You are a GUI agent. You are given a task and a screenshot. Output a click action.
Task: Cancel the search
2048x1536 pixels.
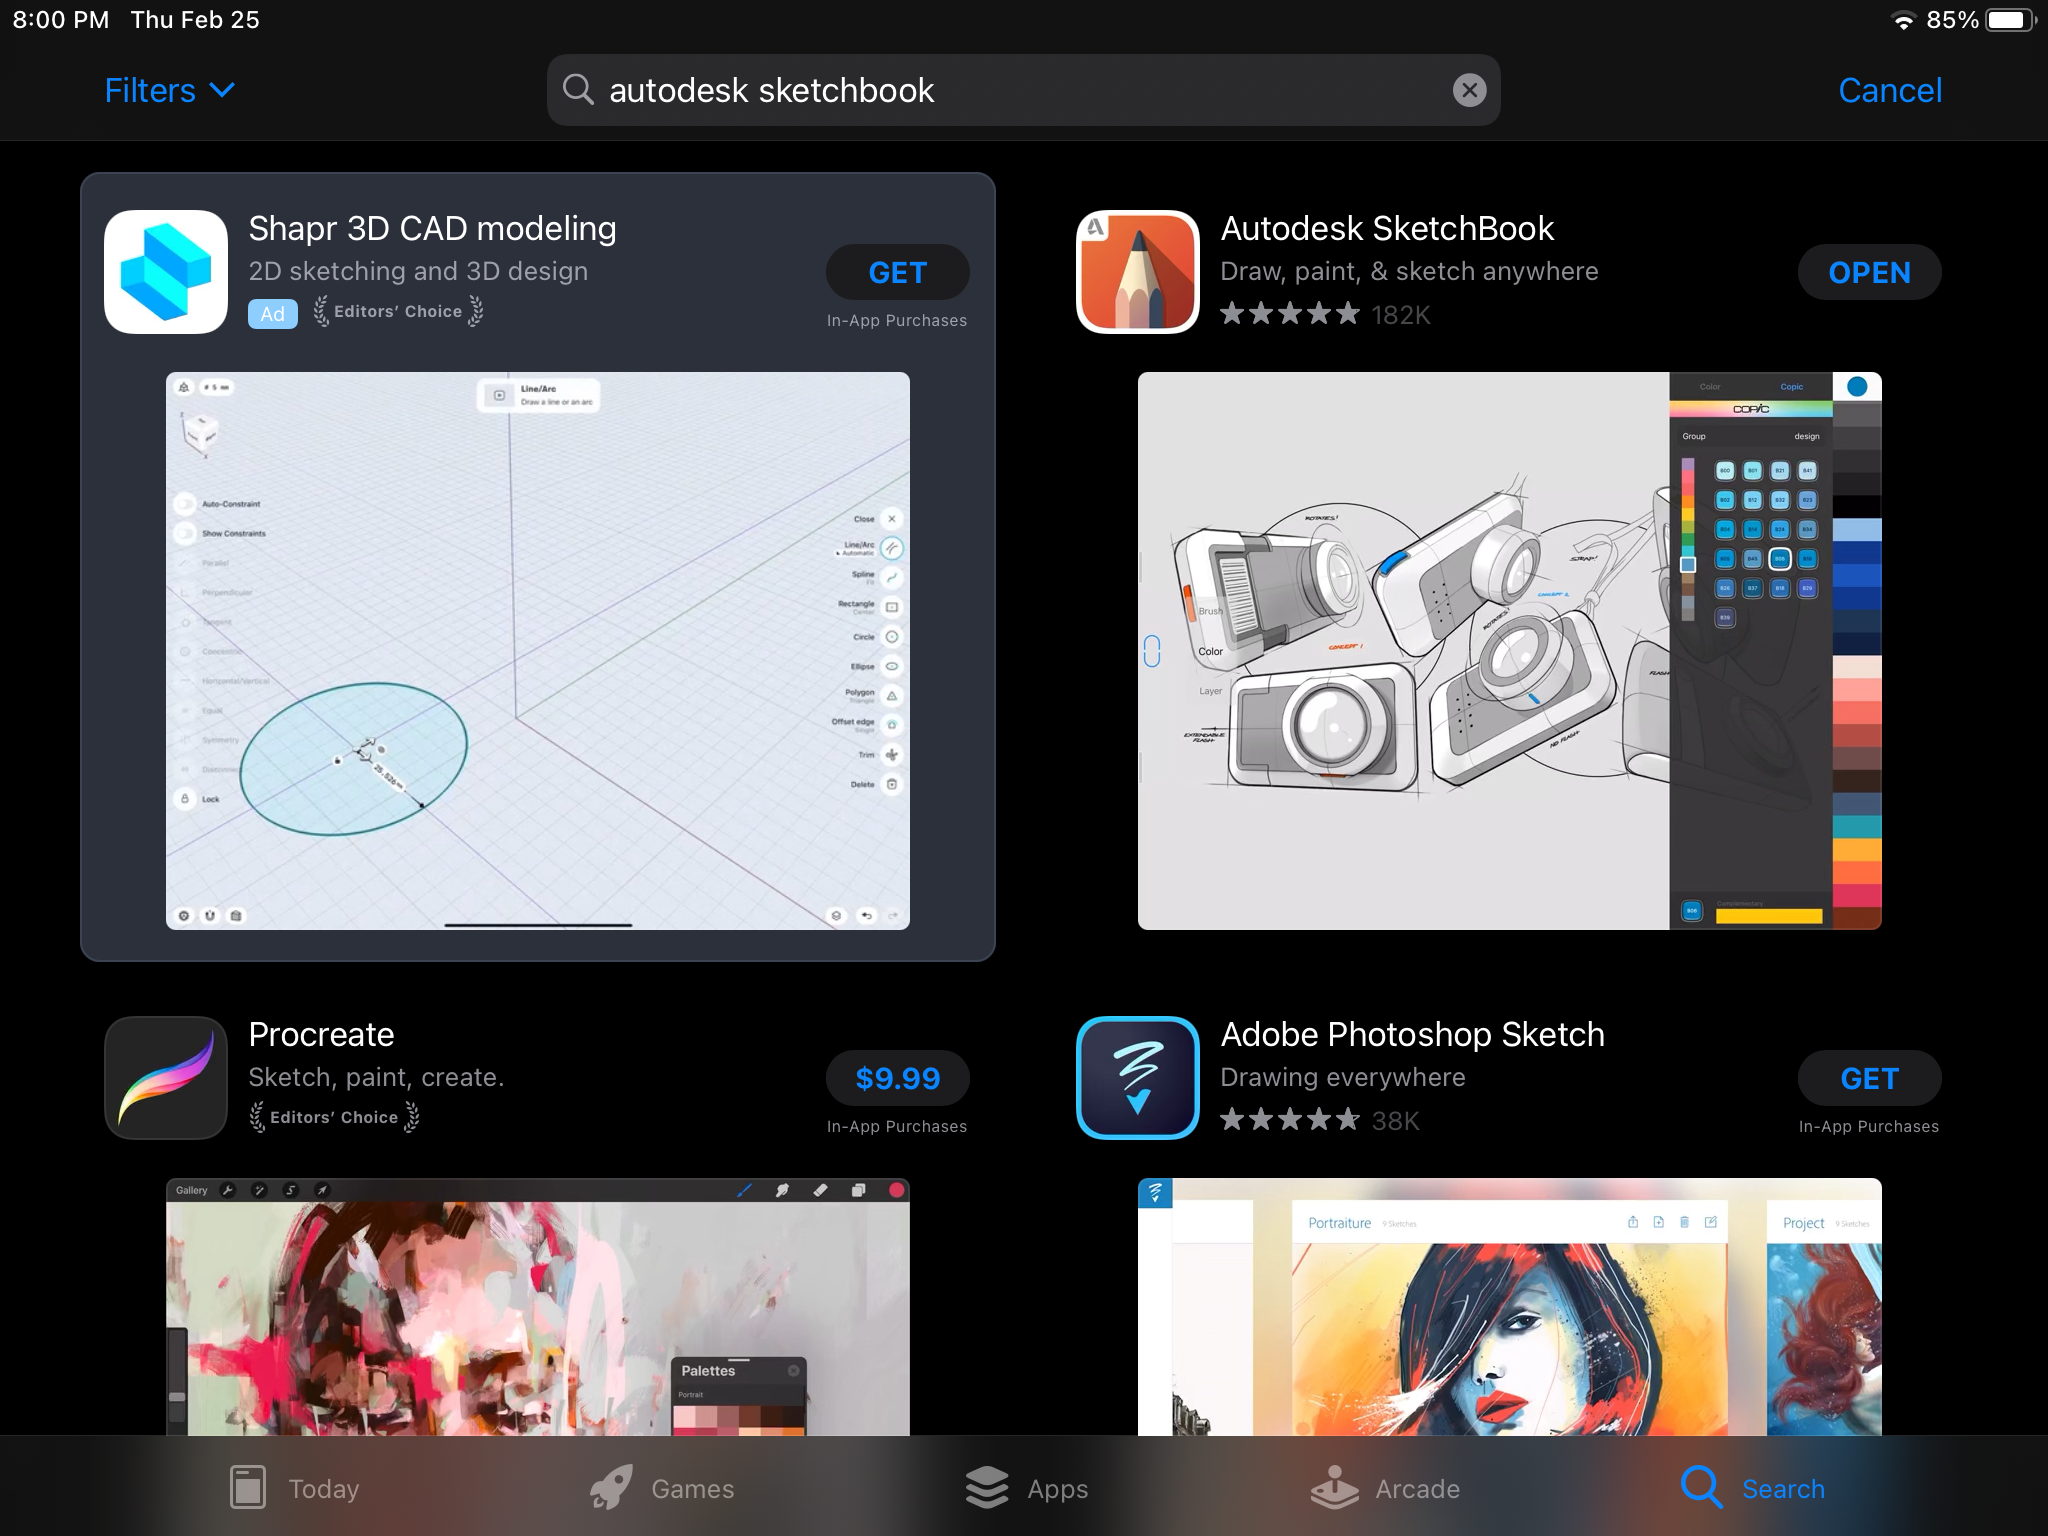pos(1890,90)
